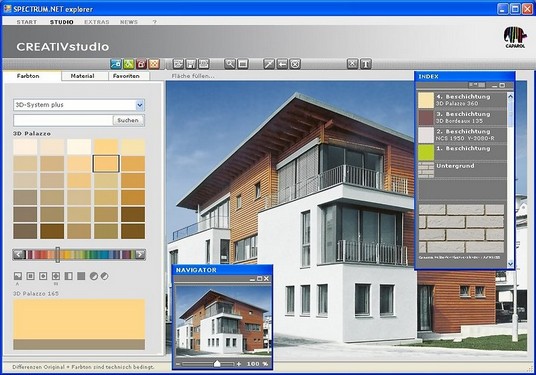536x375 pixels.
Task: Open the 3D-System plus dropdown
Action: (x=139, y=105)
